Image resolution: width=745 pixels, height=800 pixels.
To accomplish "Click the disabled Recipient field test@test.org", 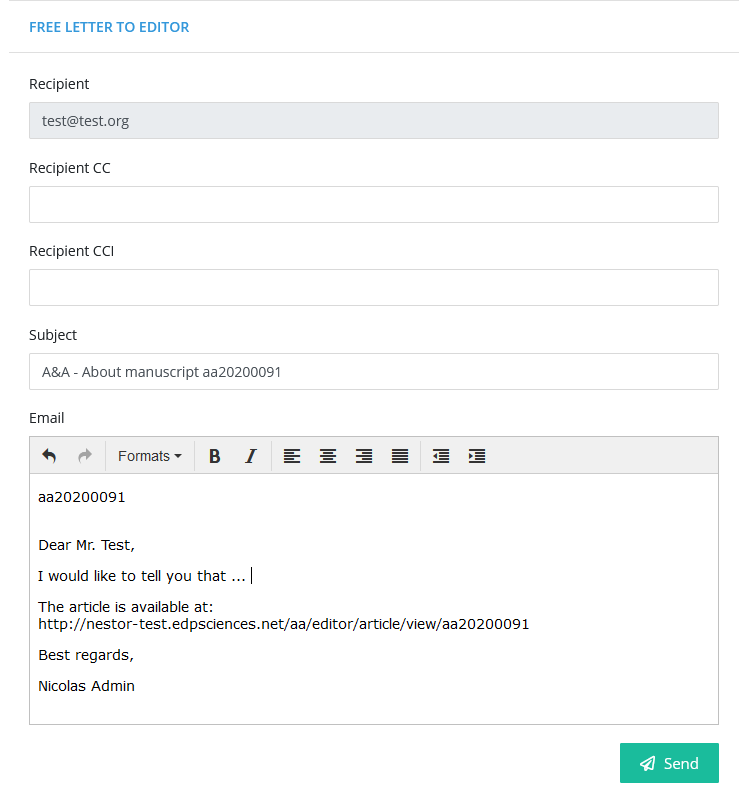I will coord(374,120).
